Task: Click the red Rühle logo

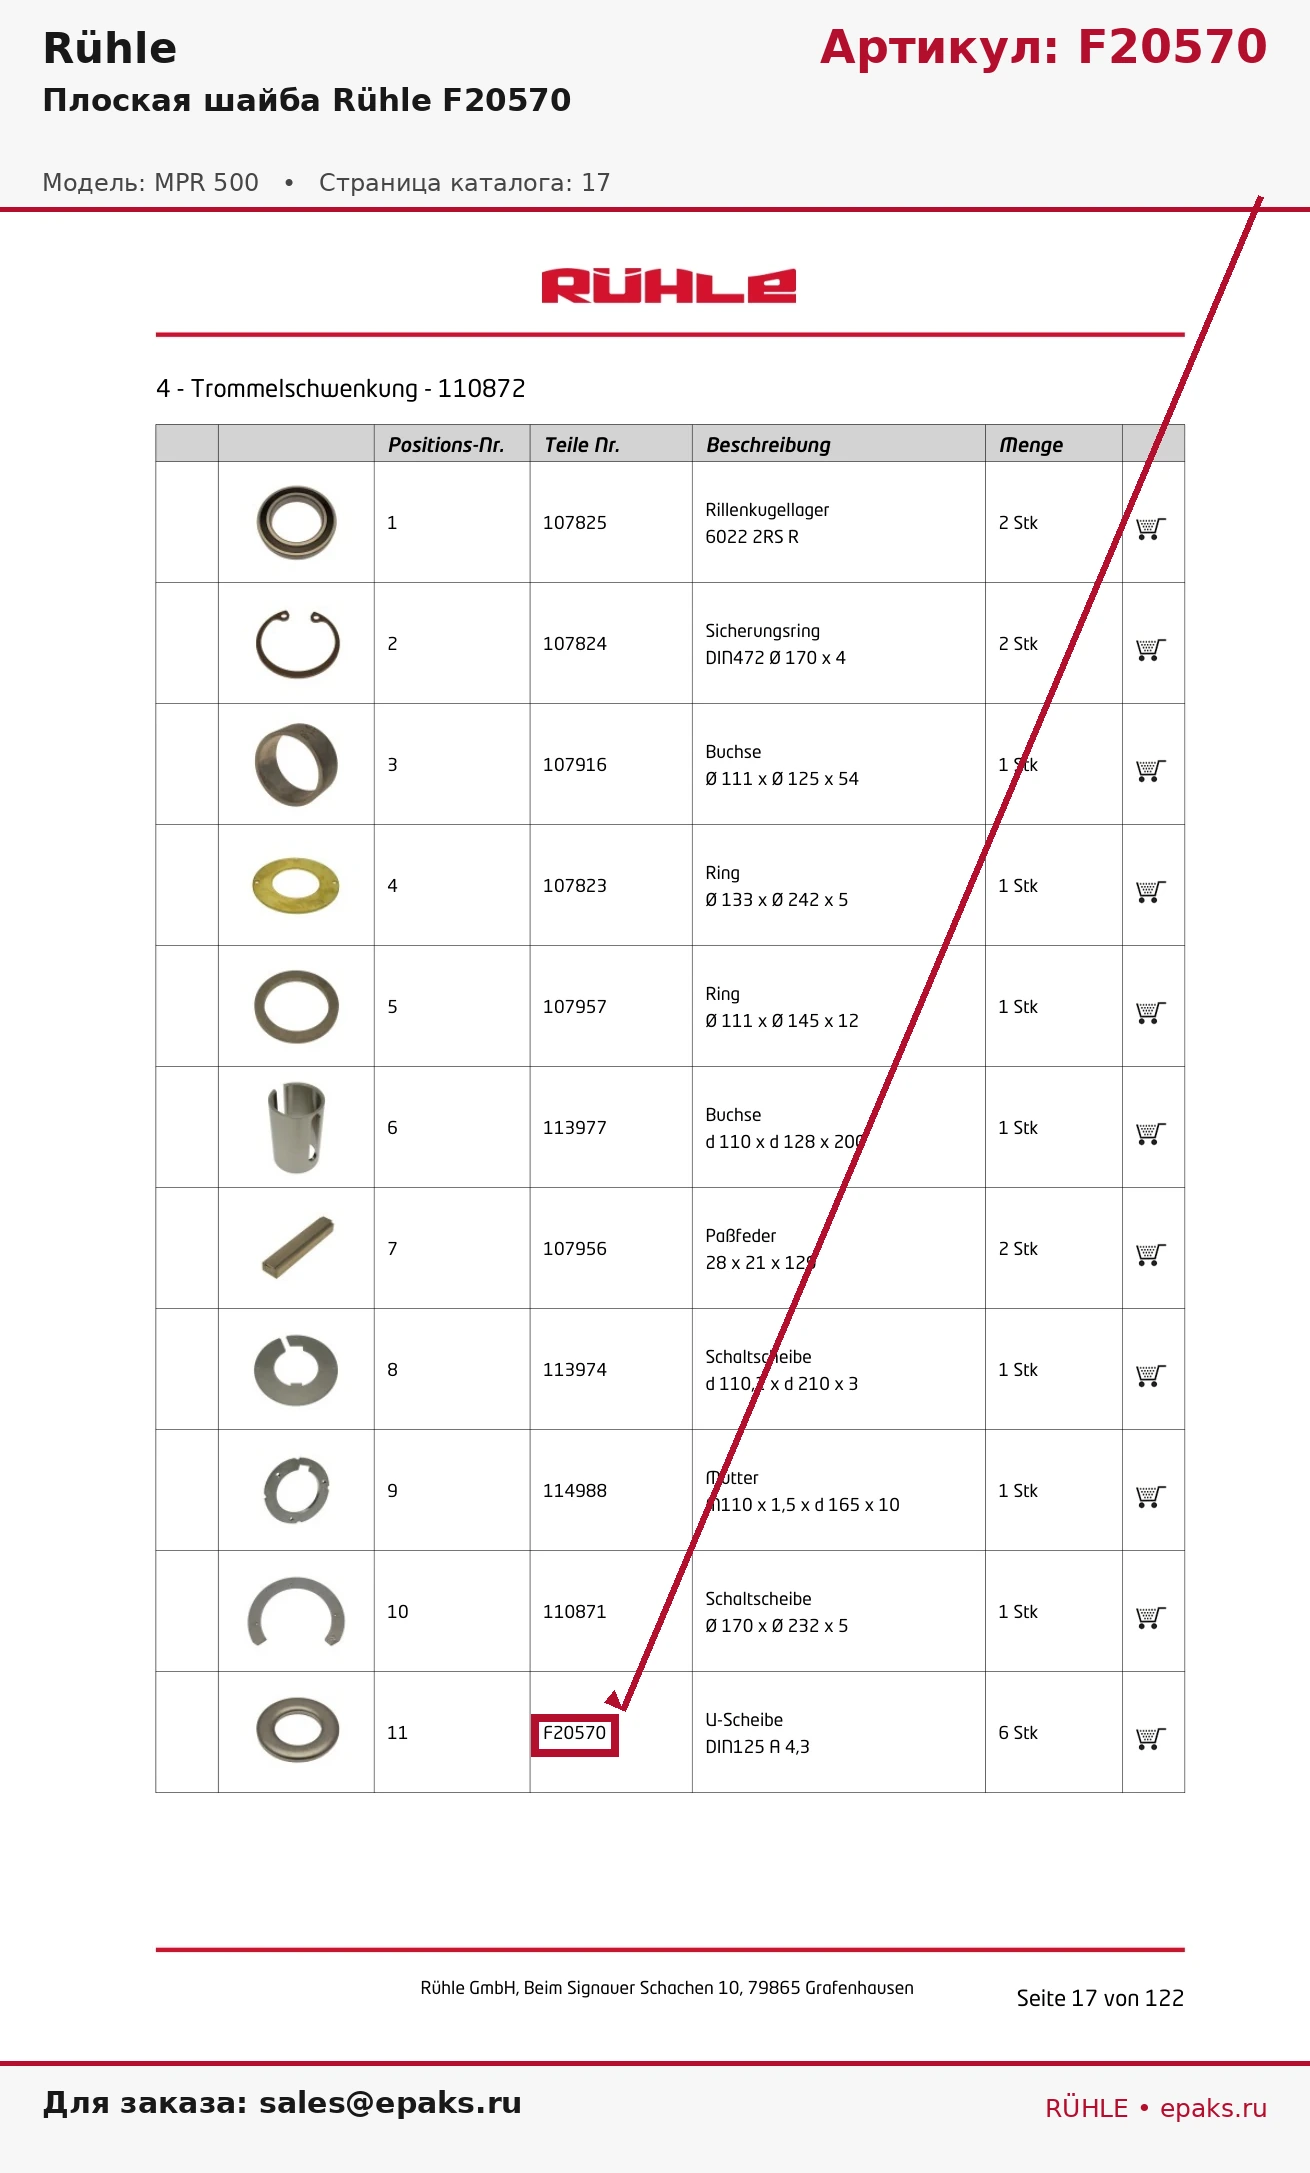Action: 669,285
